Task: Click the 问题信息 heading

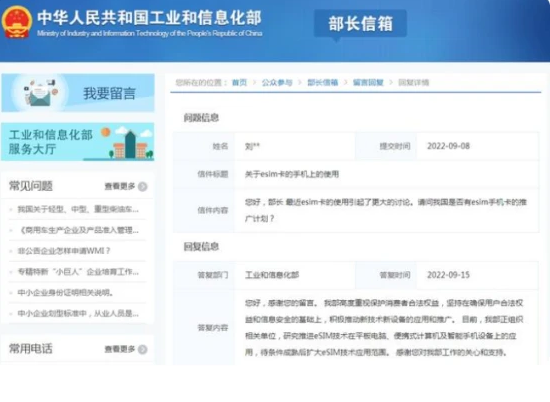Action: 201,118
